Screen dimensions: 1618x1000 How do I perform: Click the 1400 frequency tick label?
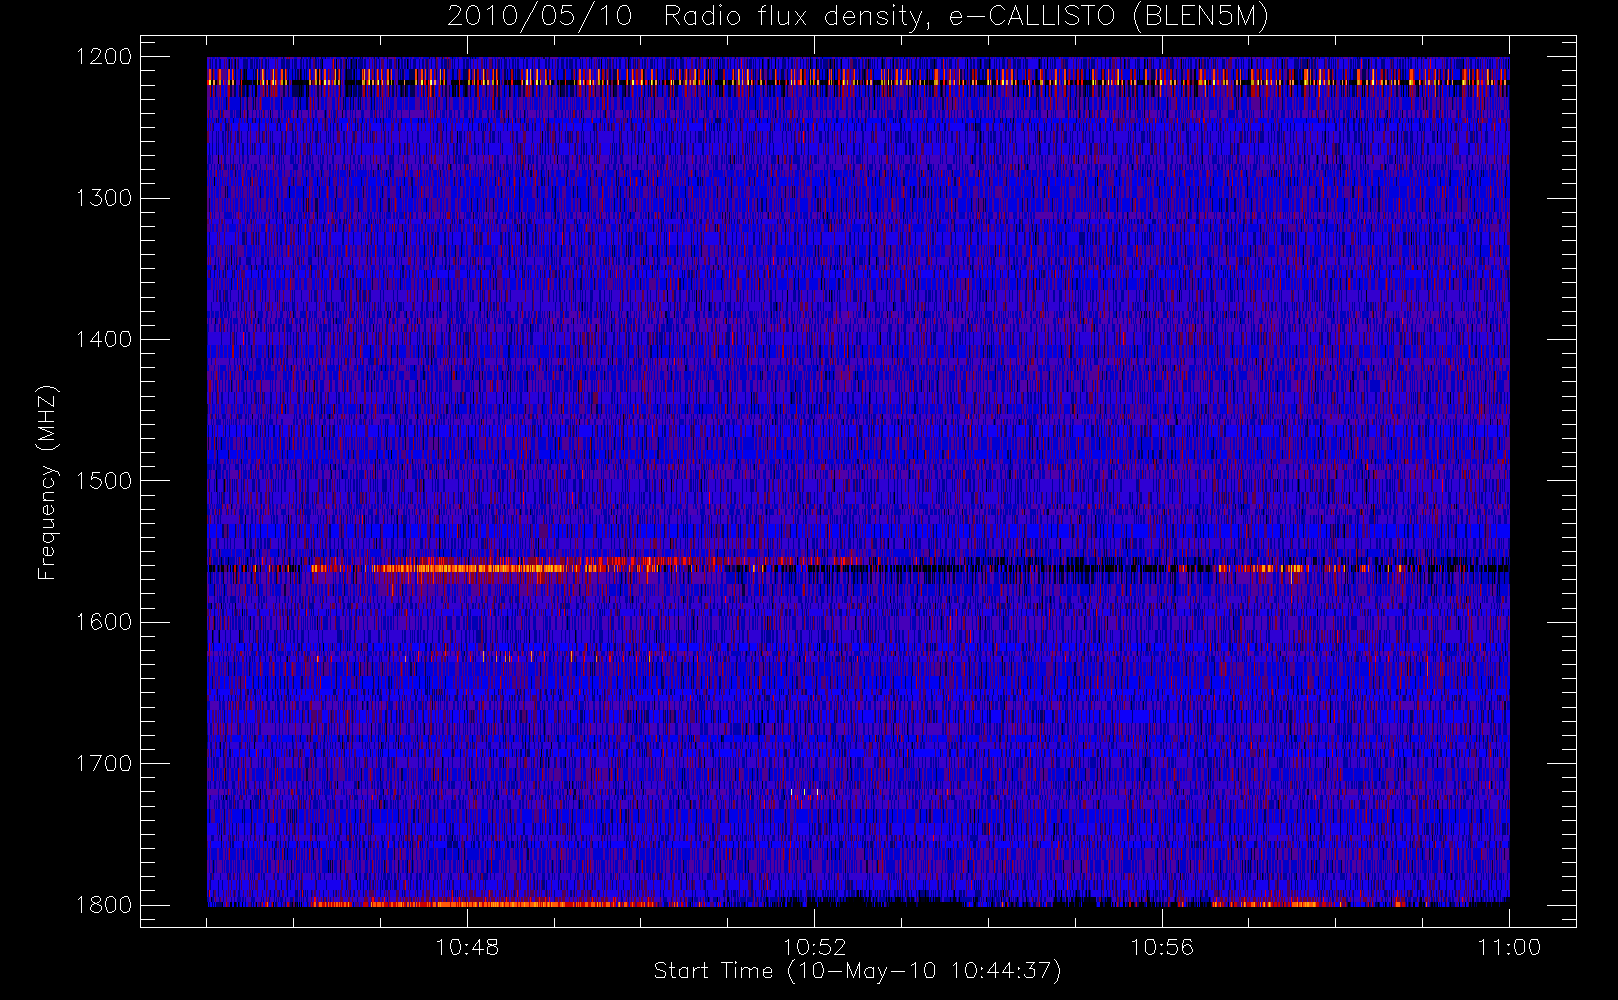pos(104,339)
